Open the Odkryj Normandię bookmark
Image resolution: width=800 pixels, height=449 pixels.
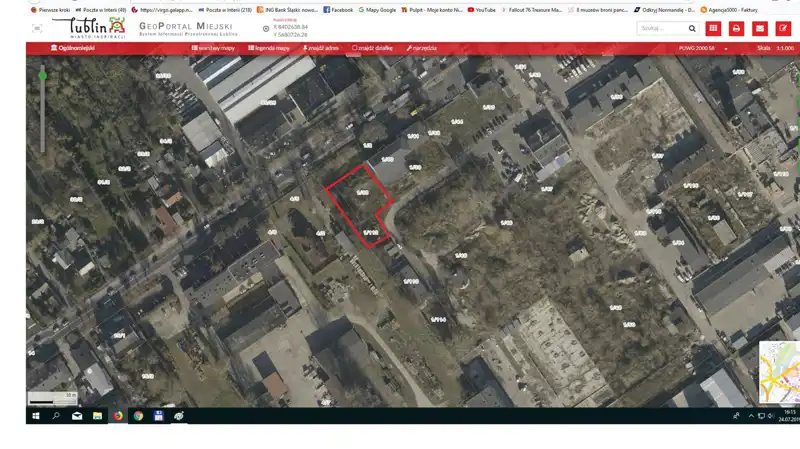[664, 10]
